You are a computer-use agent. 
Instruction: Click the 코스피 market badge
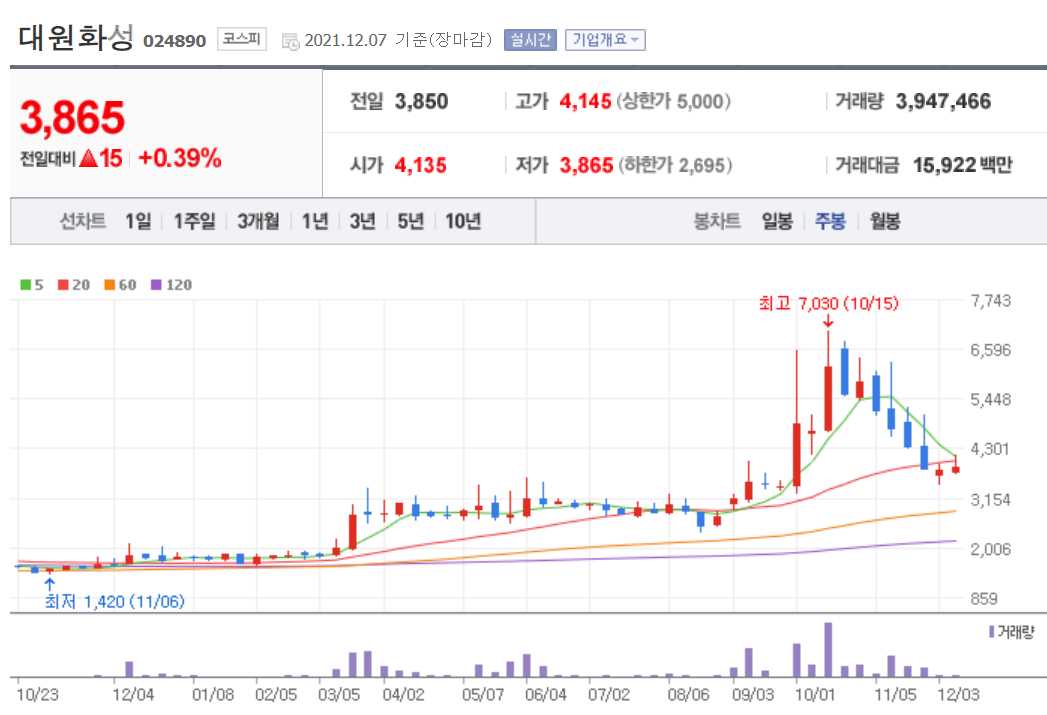click(x=242, y=39)
